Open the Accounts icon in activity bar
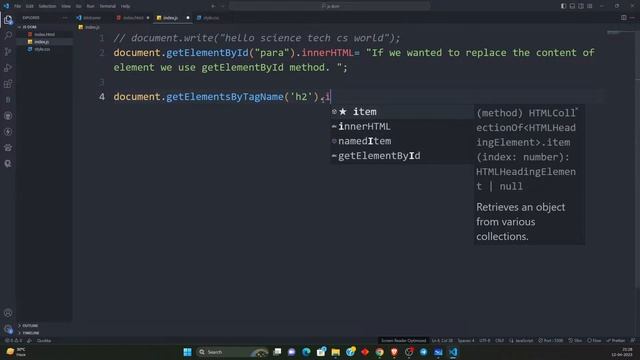 point(8,313)
